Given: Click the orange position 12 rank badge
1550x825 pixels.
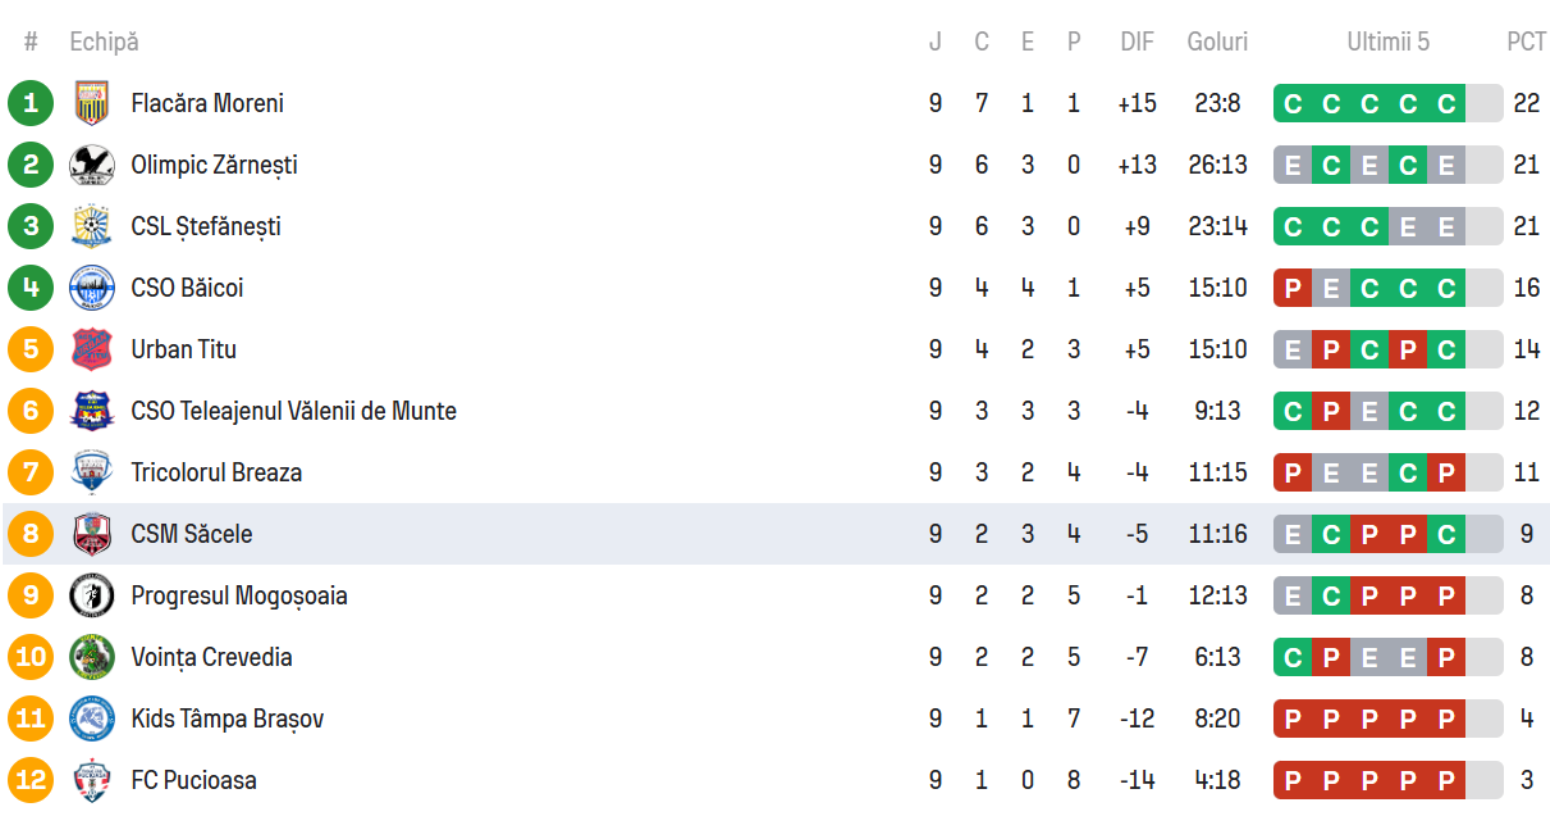Looking at the screenshot, I should click(31, 780).
